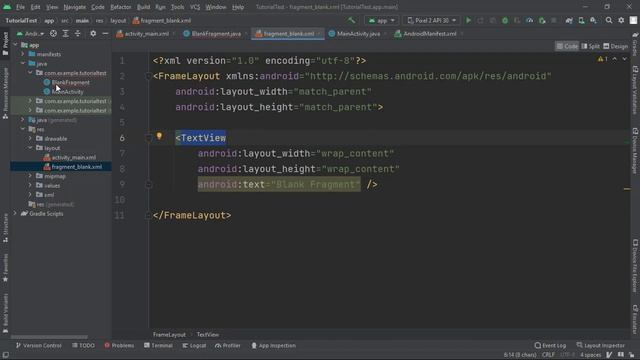Open project panel options gear
Screen dimensions: 640x360
pos(93,33)
